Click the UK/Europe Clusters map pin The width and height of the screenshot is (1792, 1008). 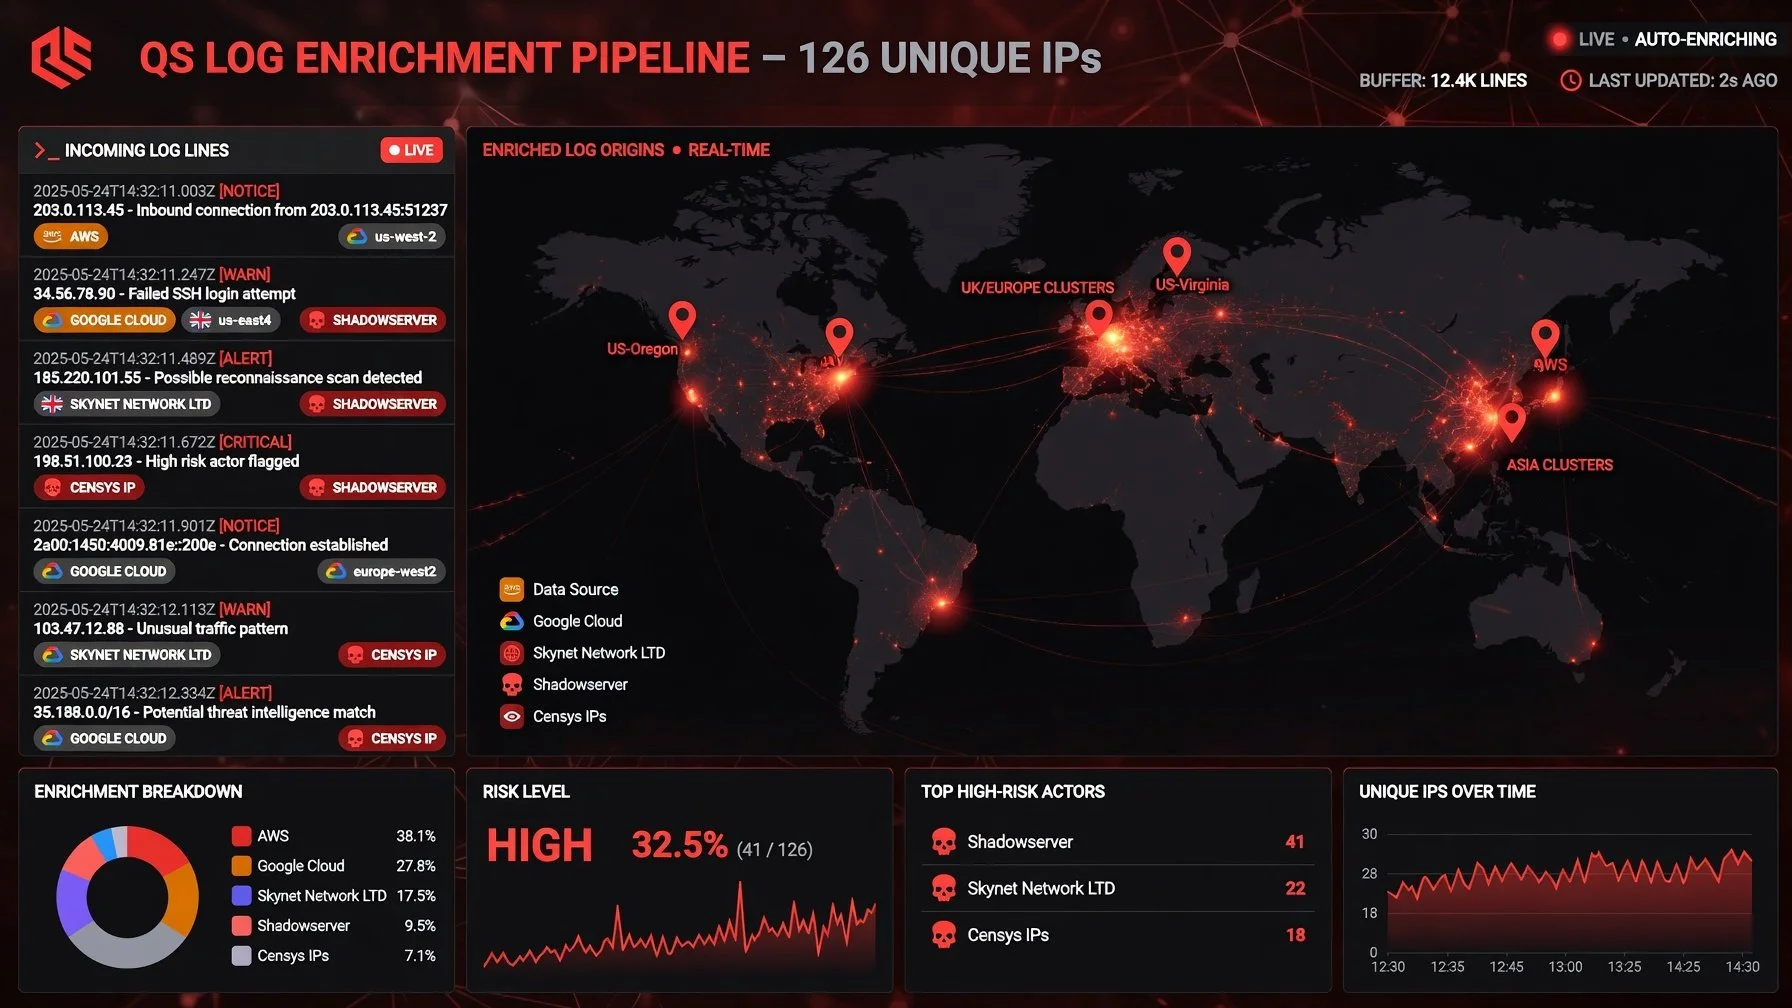[x=1099, y=319]
